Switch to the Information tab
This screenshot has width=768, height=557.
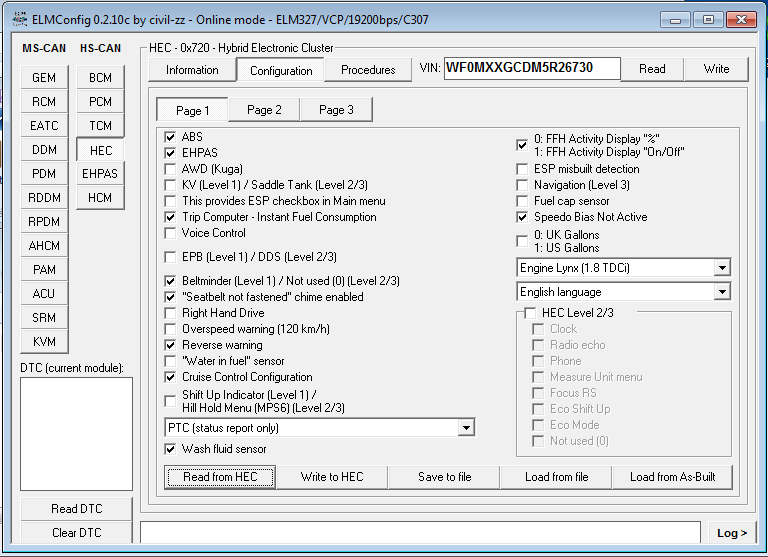coord(192,70)
